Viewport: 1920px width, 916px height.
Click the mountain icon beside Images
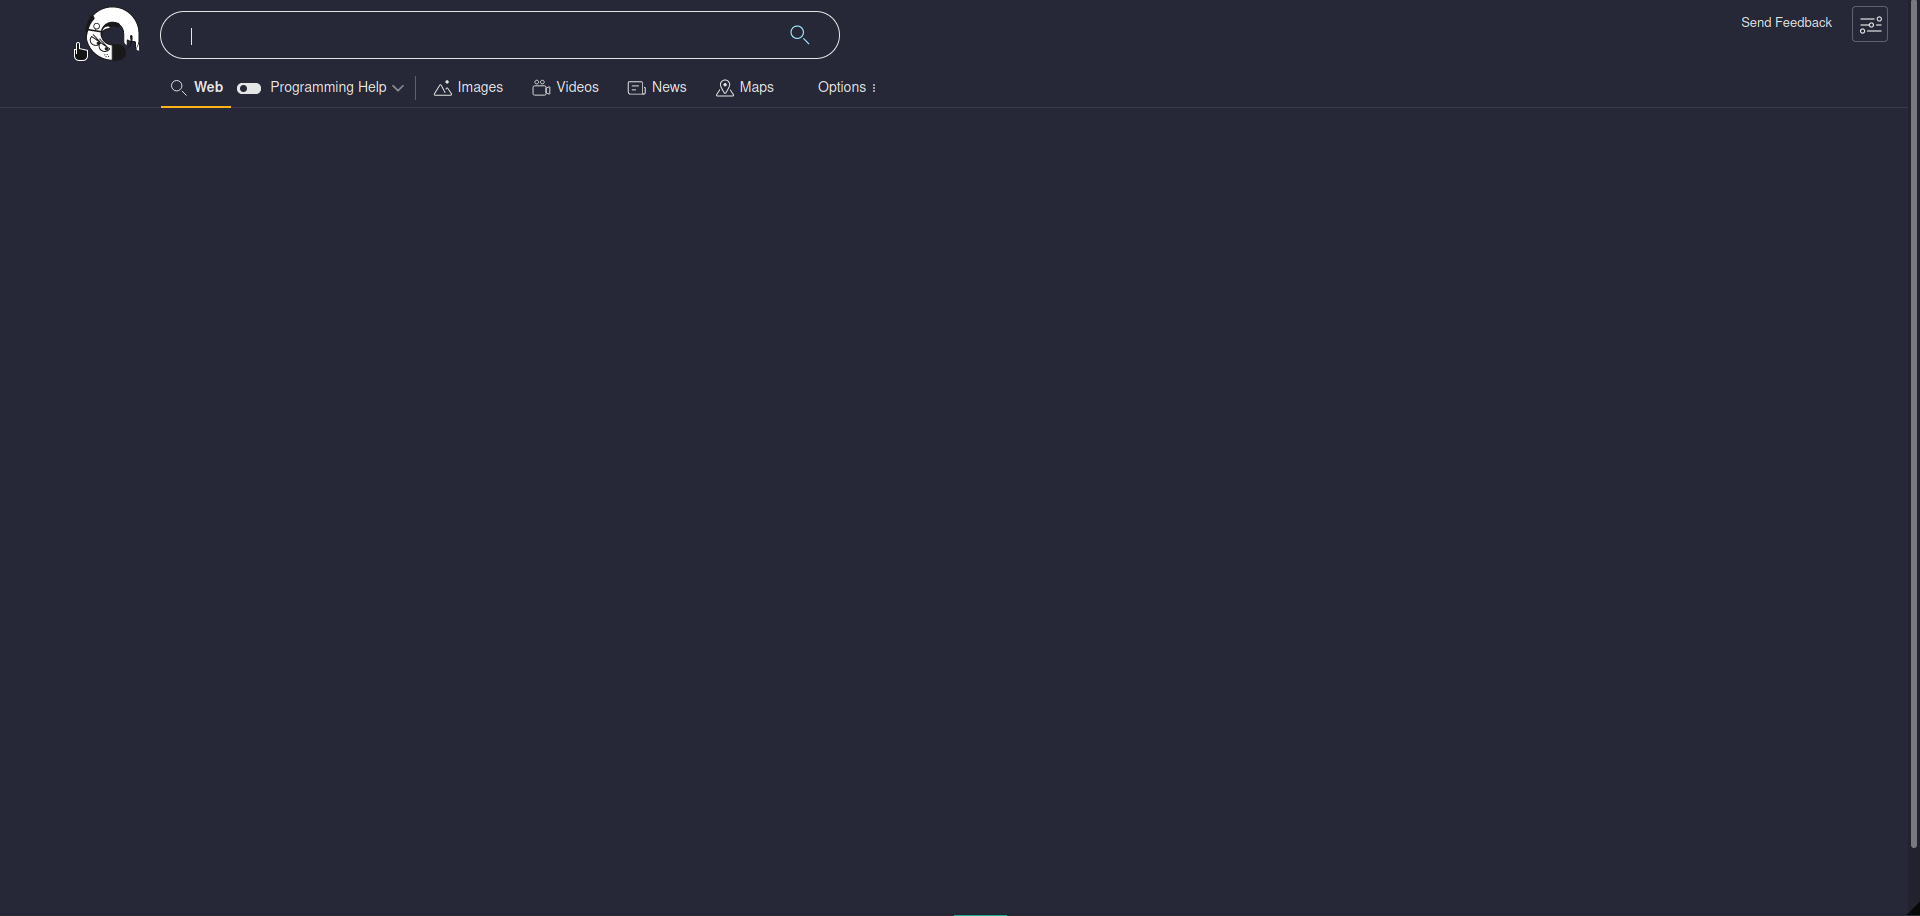(x=442, y=88)
